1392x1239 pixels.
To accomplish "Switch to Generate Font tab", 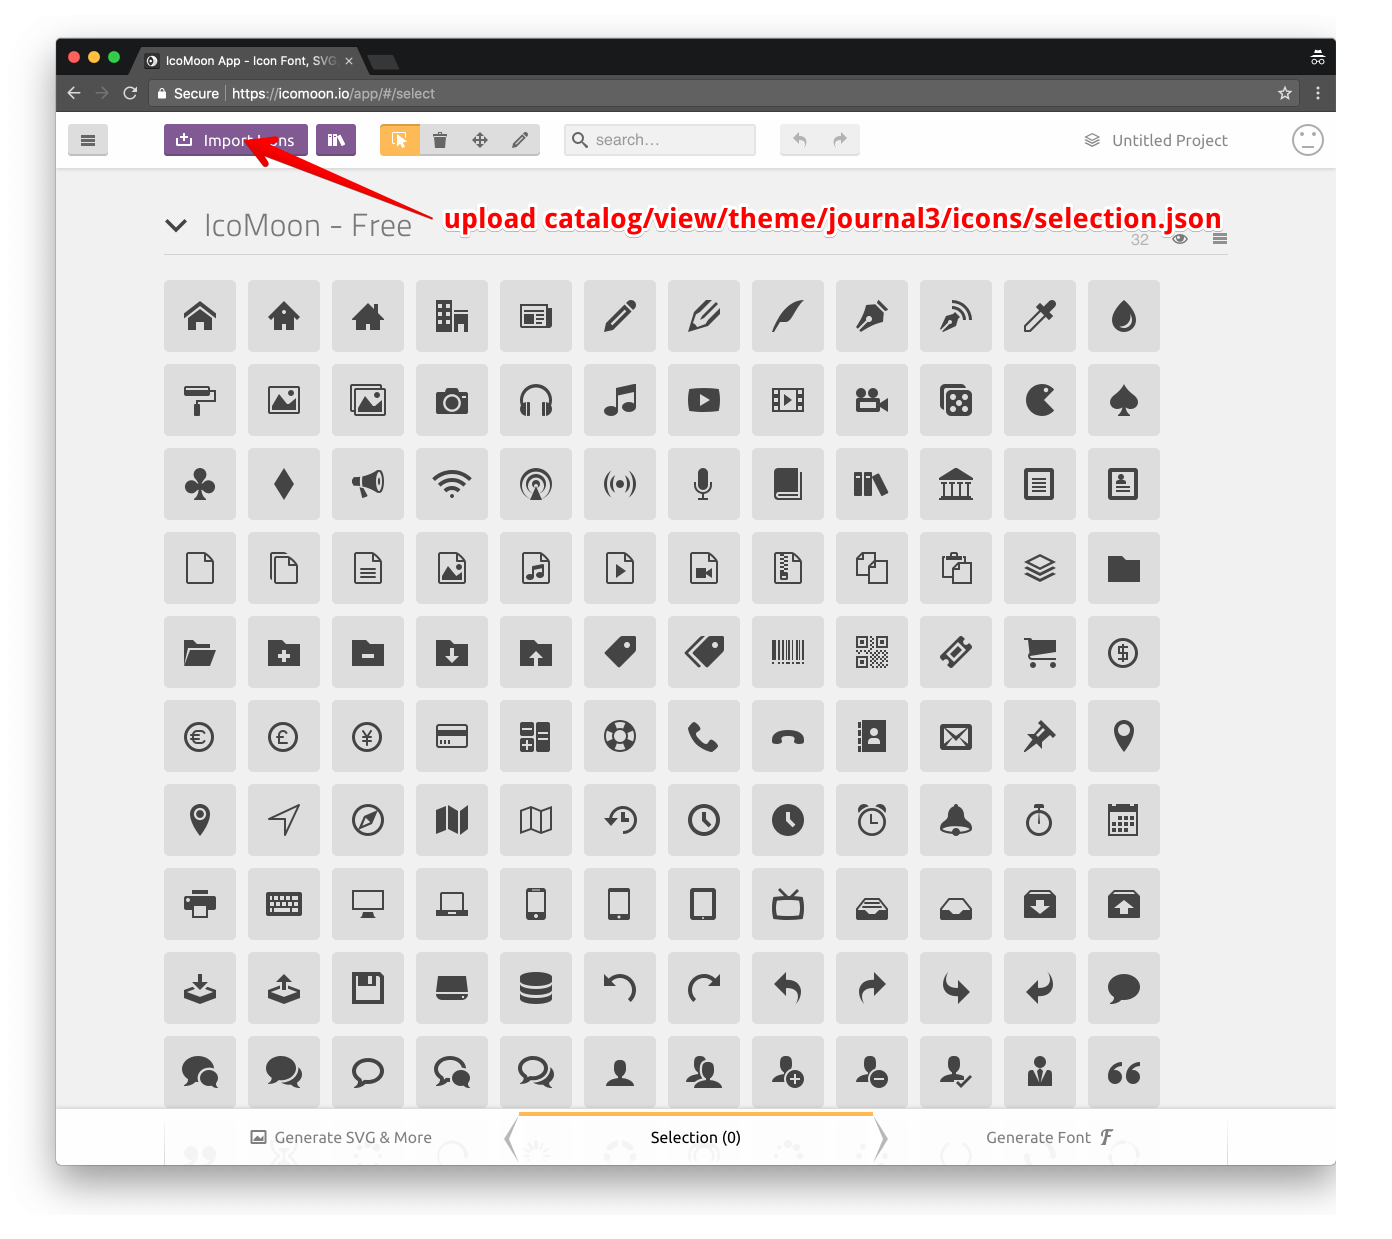I will pos(1050,1137).
